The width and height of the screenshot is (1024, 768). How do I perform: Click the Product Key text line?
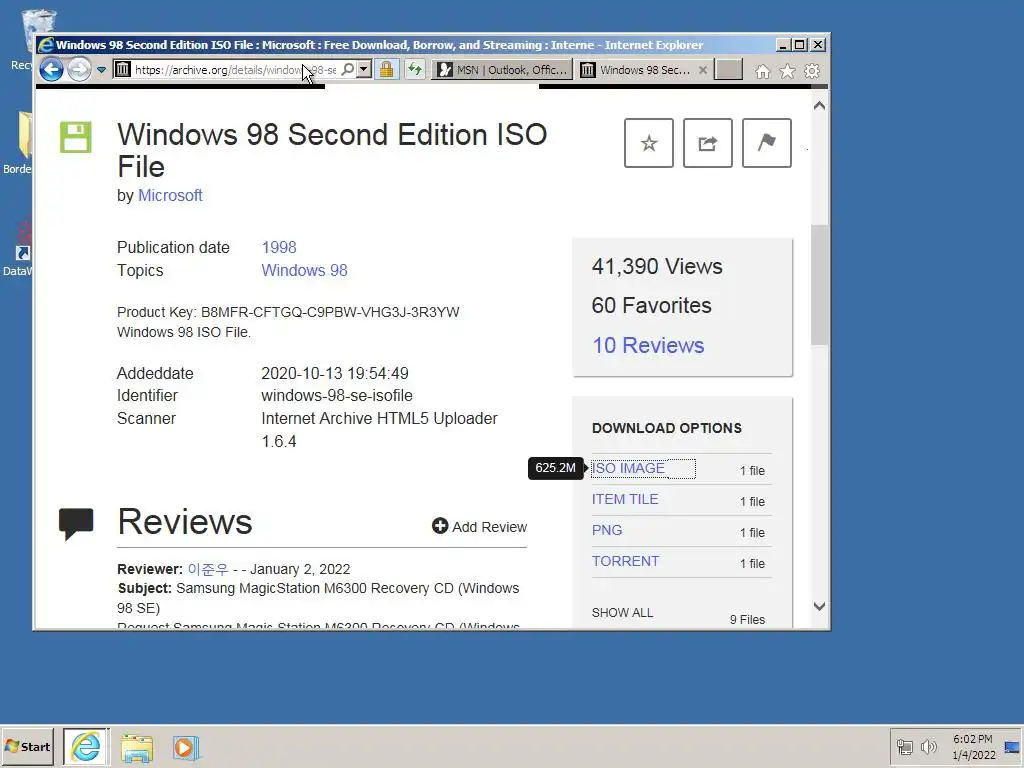[288, 312]
